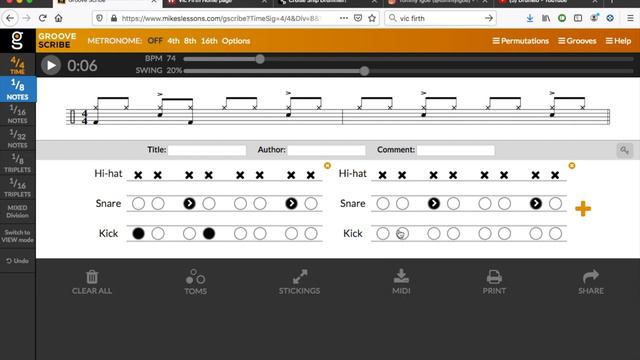640x360 pixels.
Task: Open measure two options circle icon
Action: (x=572, y=165)
